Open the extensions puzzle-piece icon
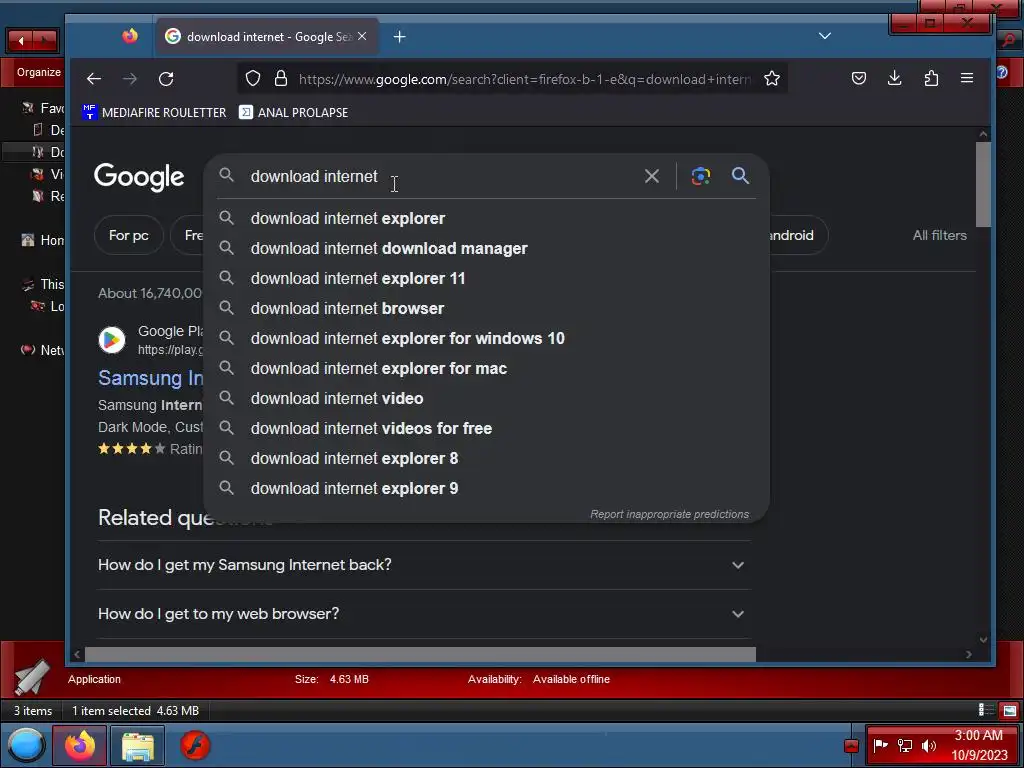 point(931,78)
